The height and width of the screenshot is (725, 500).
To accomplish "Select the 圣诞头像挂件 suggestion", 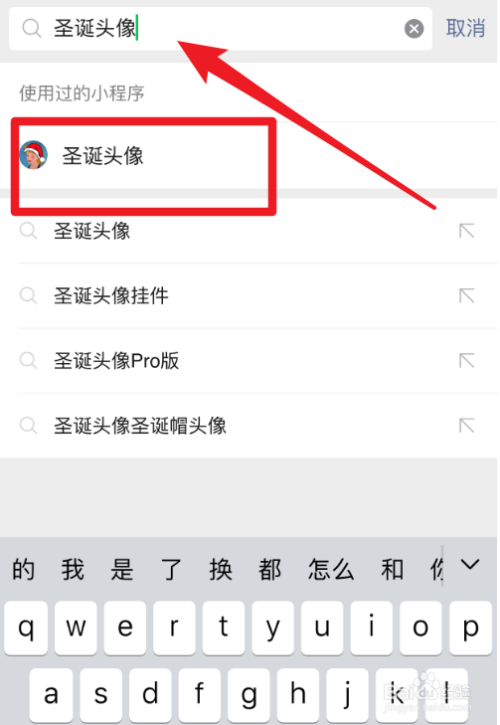I will point(250,296).
